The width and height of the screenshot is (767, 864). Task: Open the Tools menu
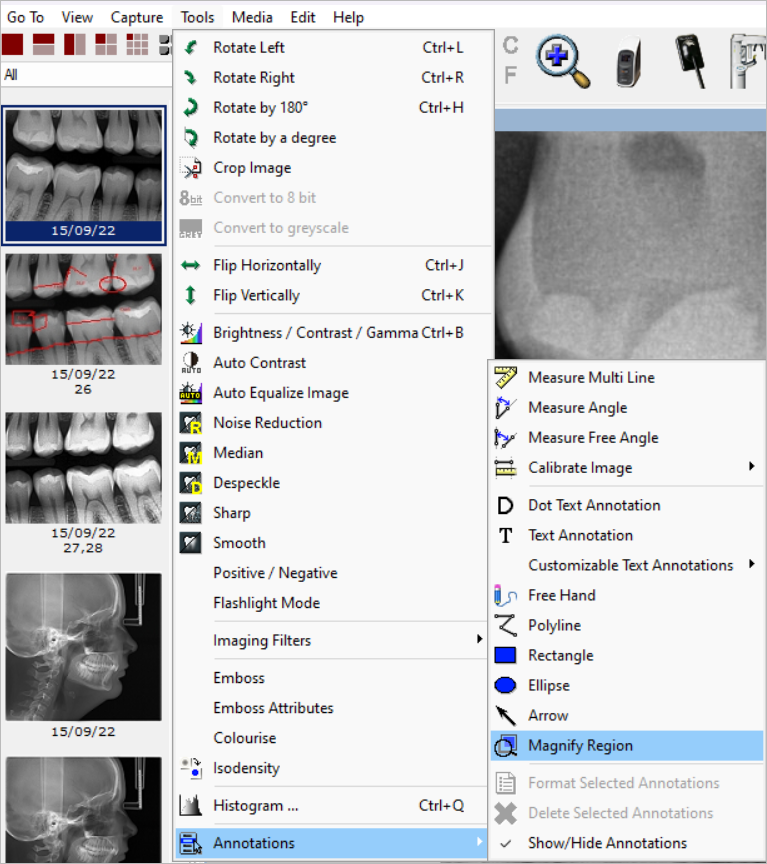point(197,18)
